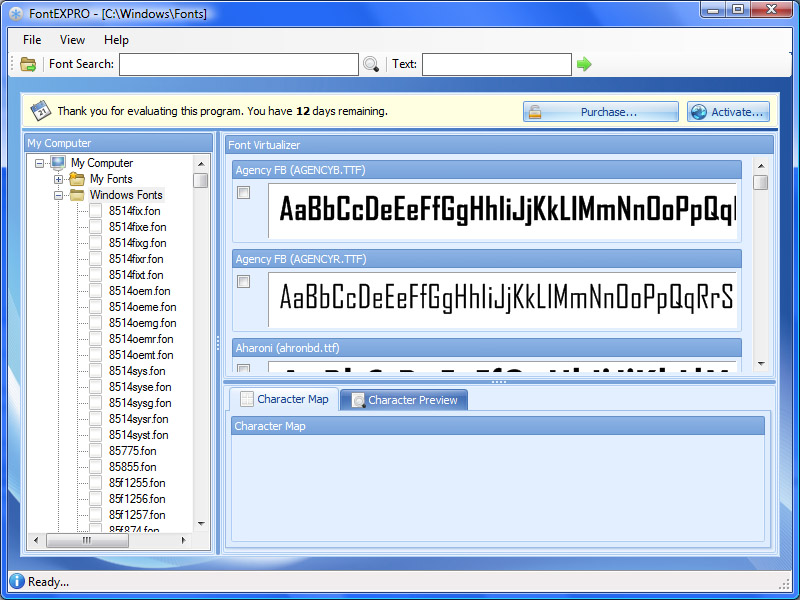Click the tree horizontal scroll right arrow
Viewport: 800px width, 600px height.
point(184,540)
